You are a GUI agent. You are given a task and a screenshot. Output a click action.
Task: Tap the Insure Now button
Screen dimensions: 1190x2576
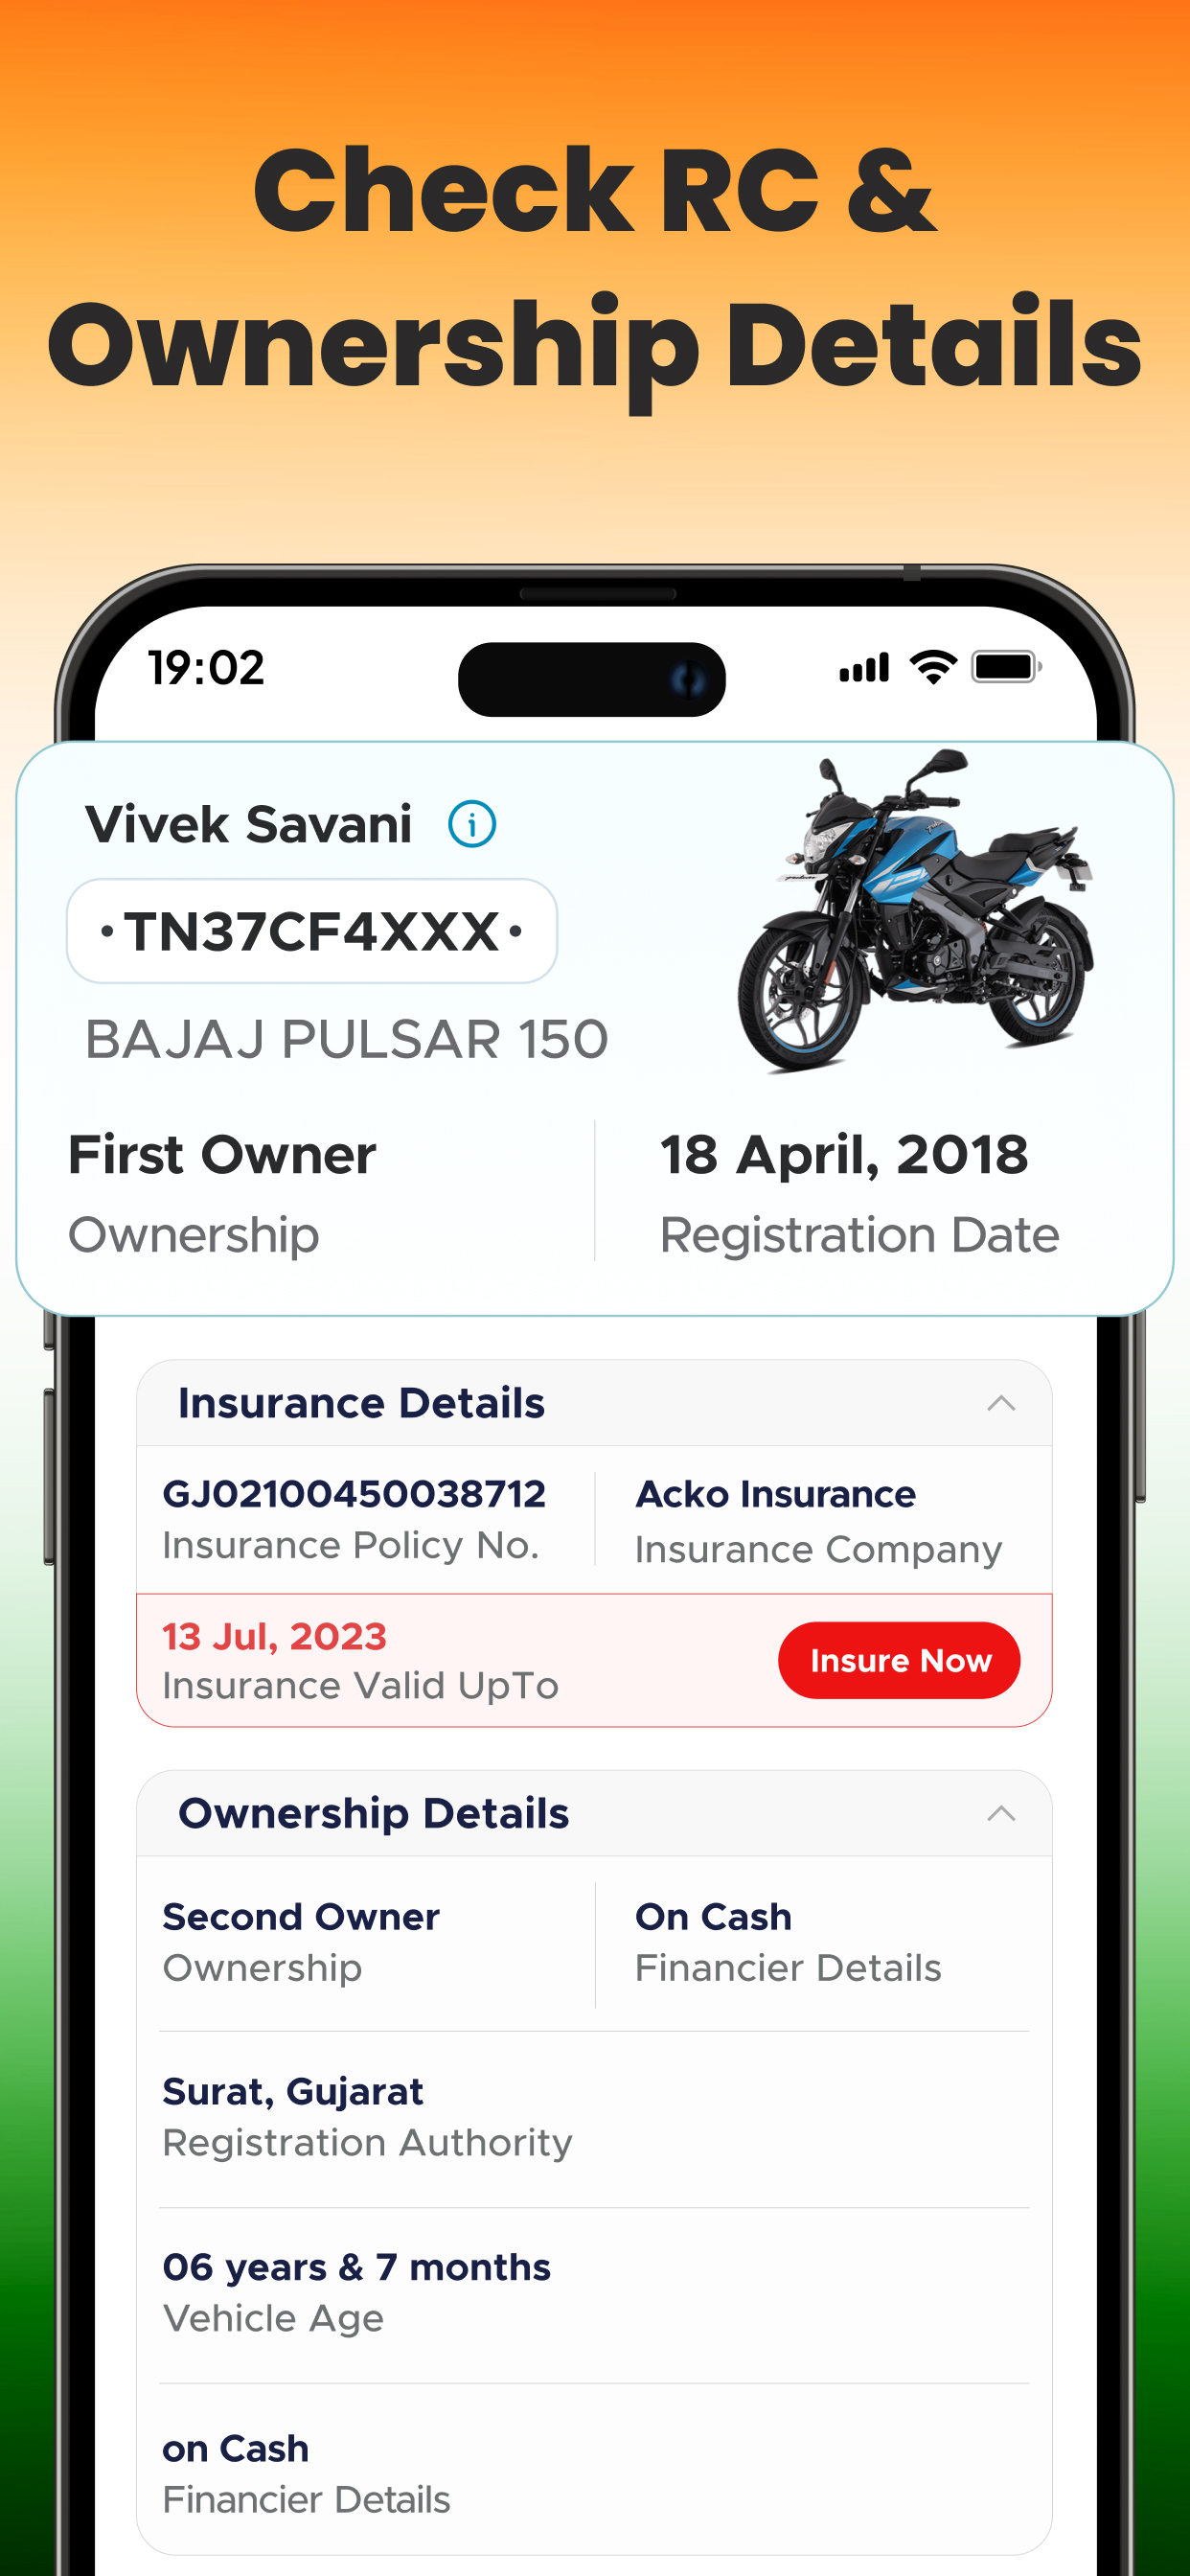pos(899,1660)
